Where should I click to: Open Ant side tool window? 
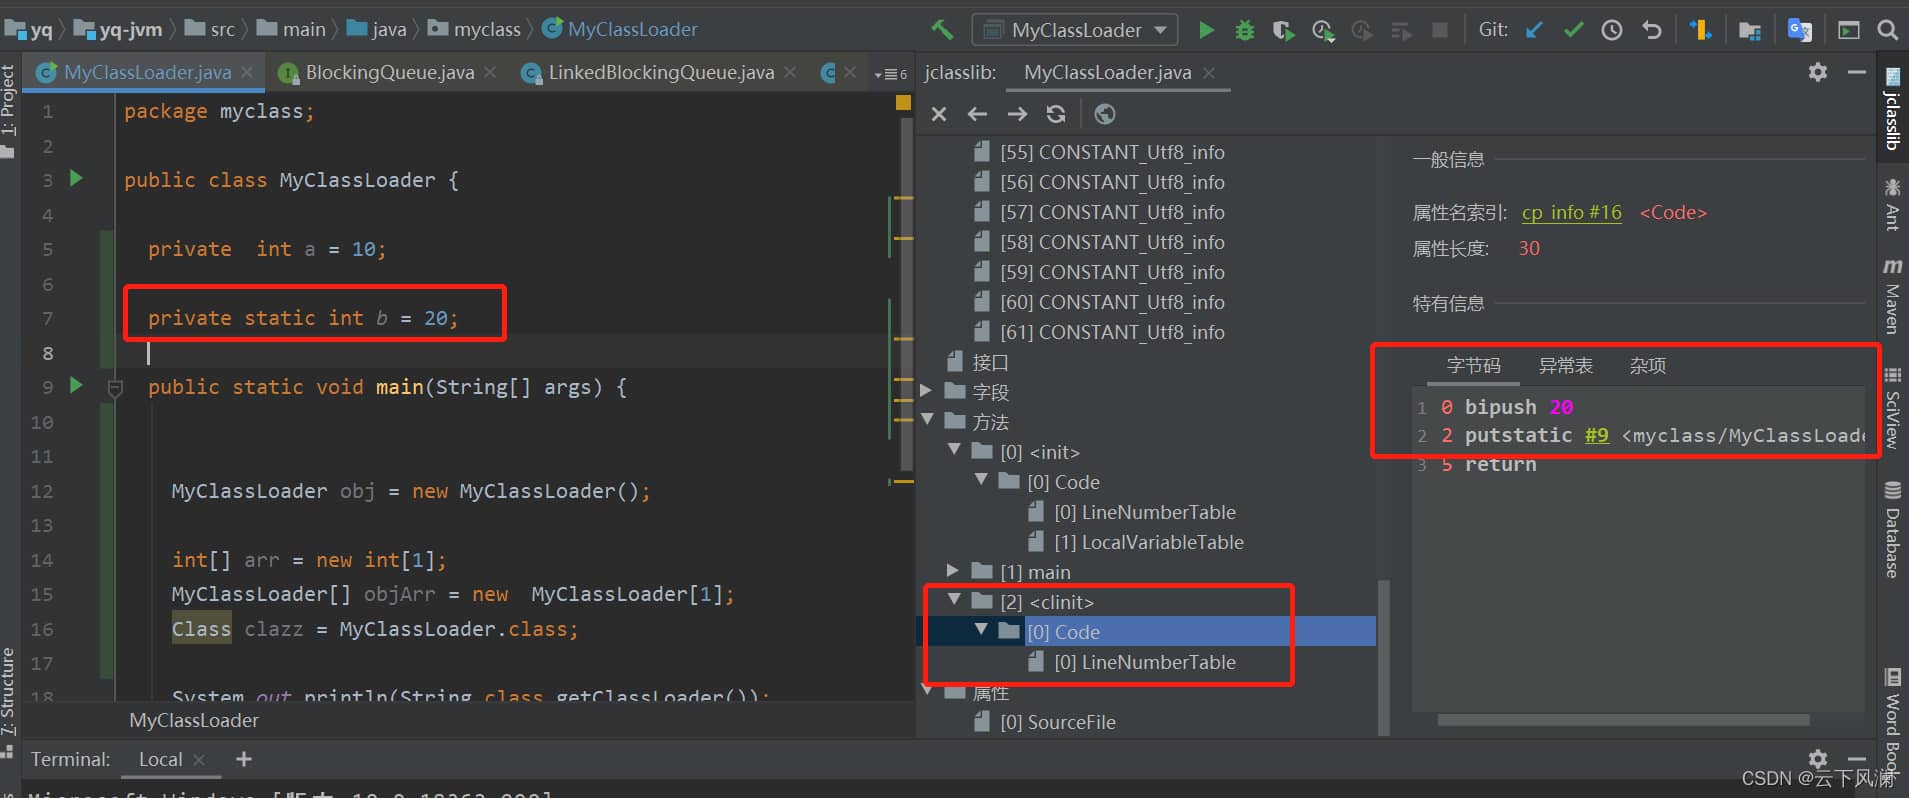point(1892,204)
